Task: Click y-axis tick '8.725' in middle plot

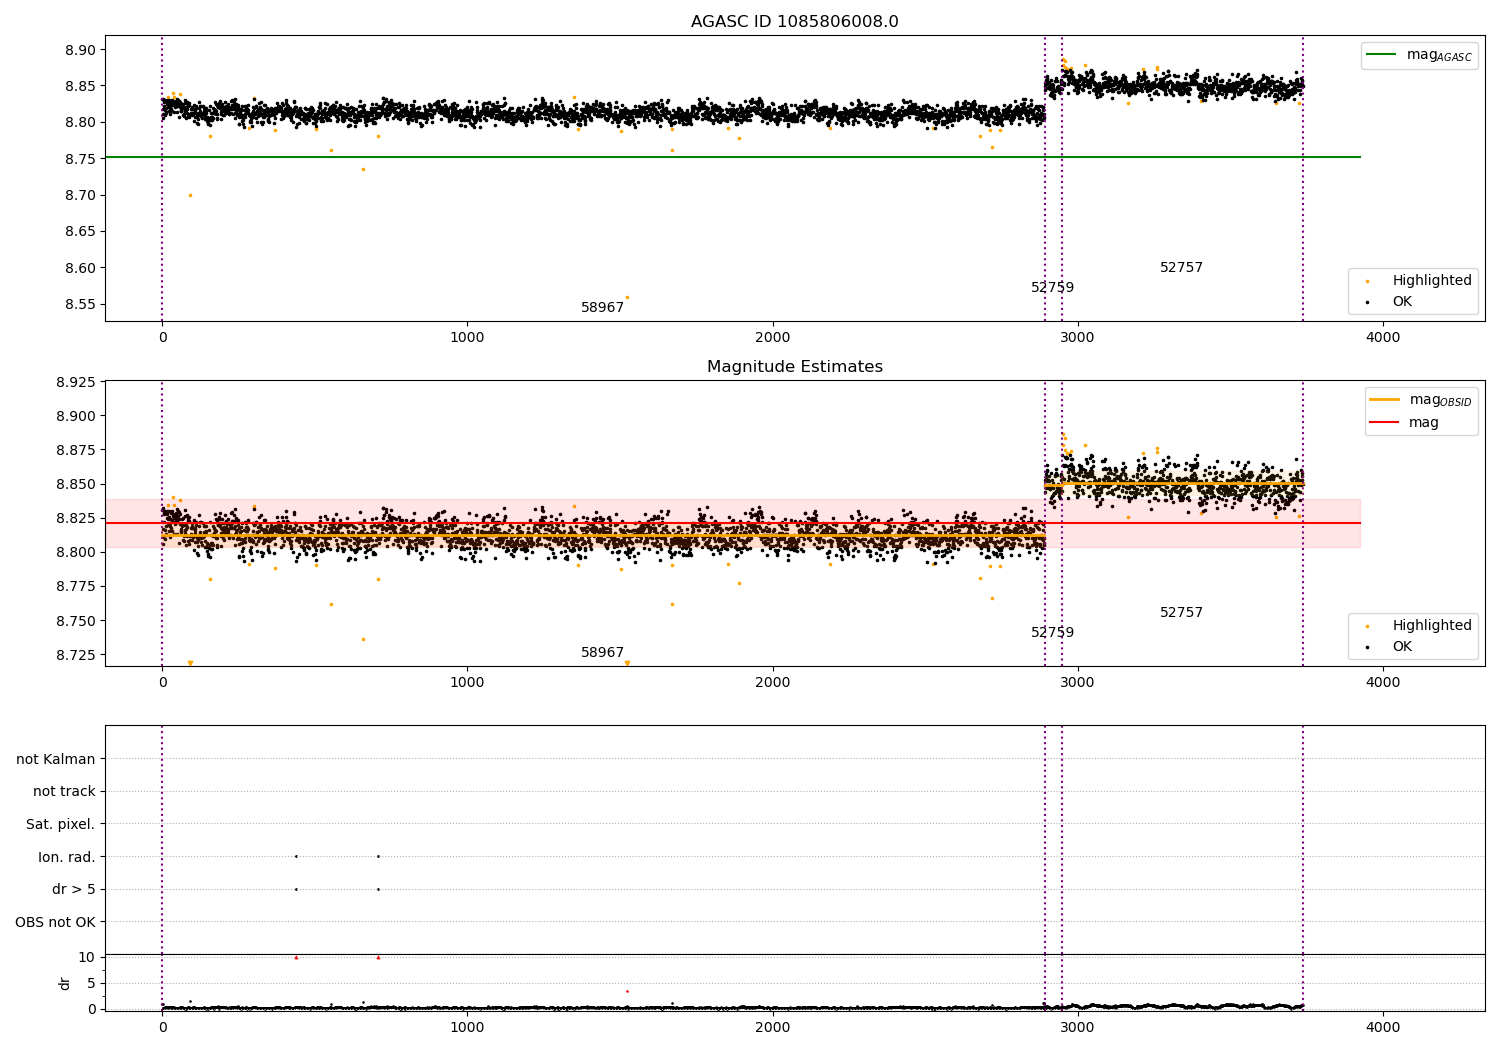Action: tap(75, 655)
